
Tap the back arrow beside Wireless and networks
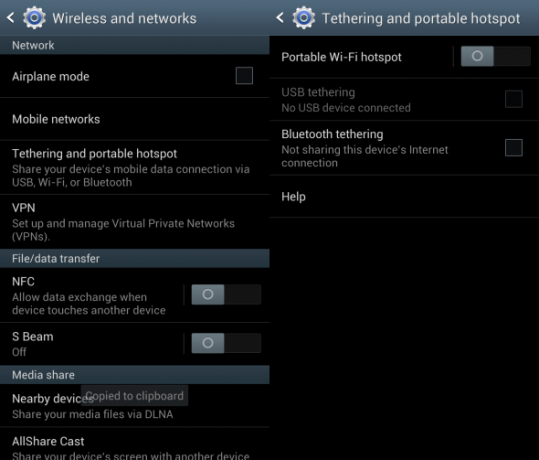pyautogui.click(x=11, y=18)
